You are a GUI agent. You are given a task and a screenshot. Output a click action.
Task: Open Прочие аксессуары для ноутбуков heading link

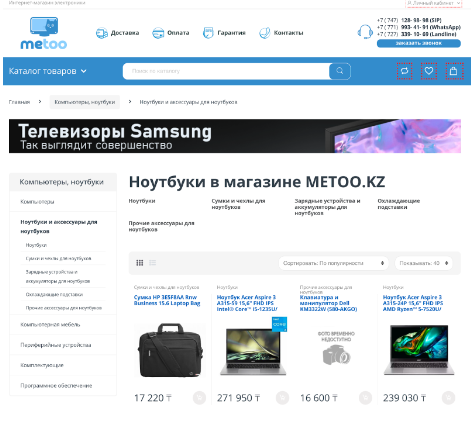[162, 226]
